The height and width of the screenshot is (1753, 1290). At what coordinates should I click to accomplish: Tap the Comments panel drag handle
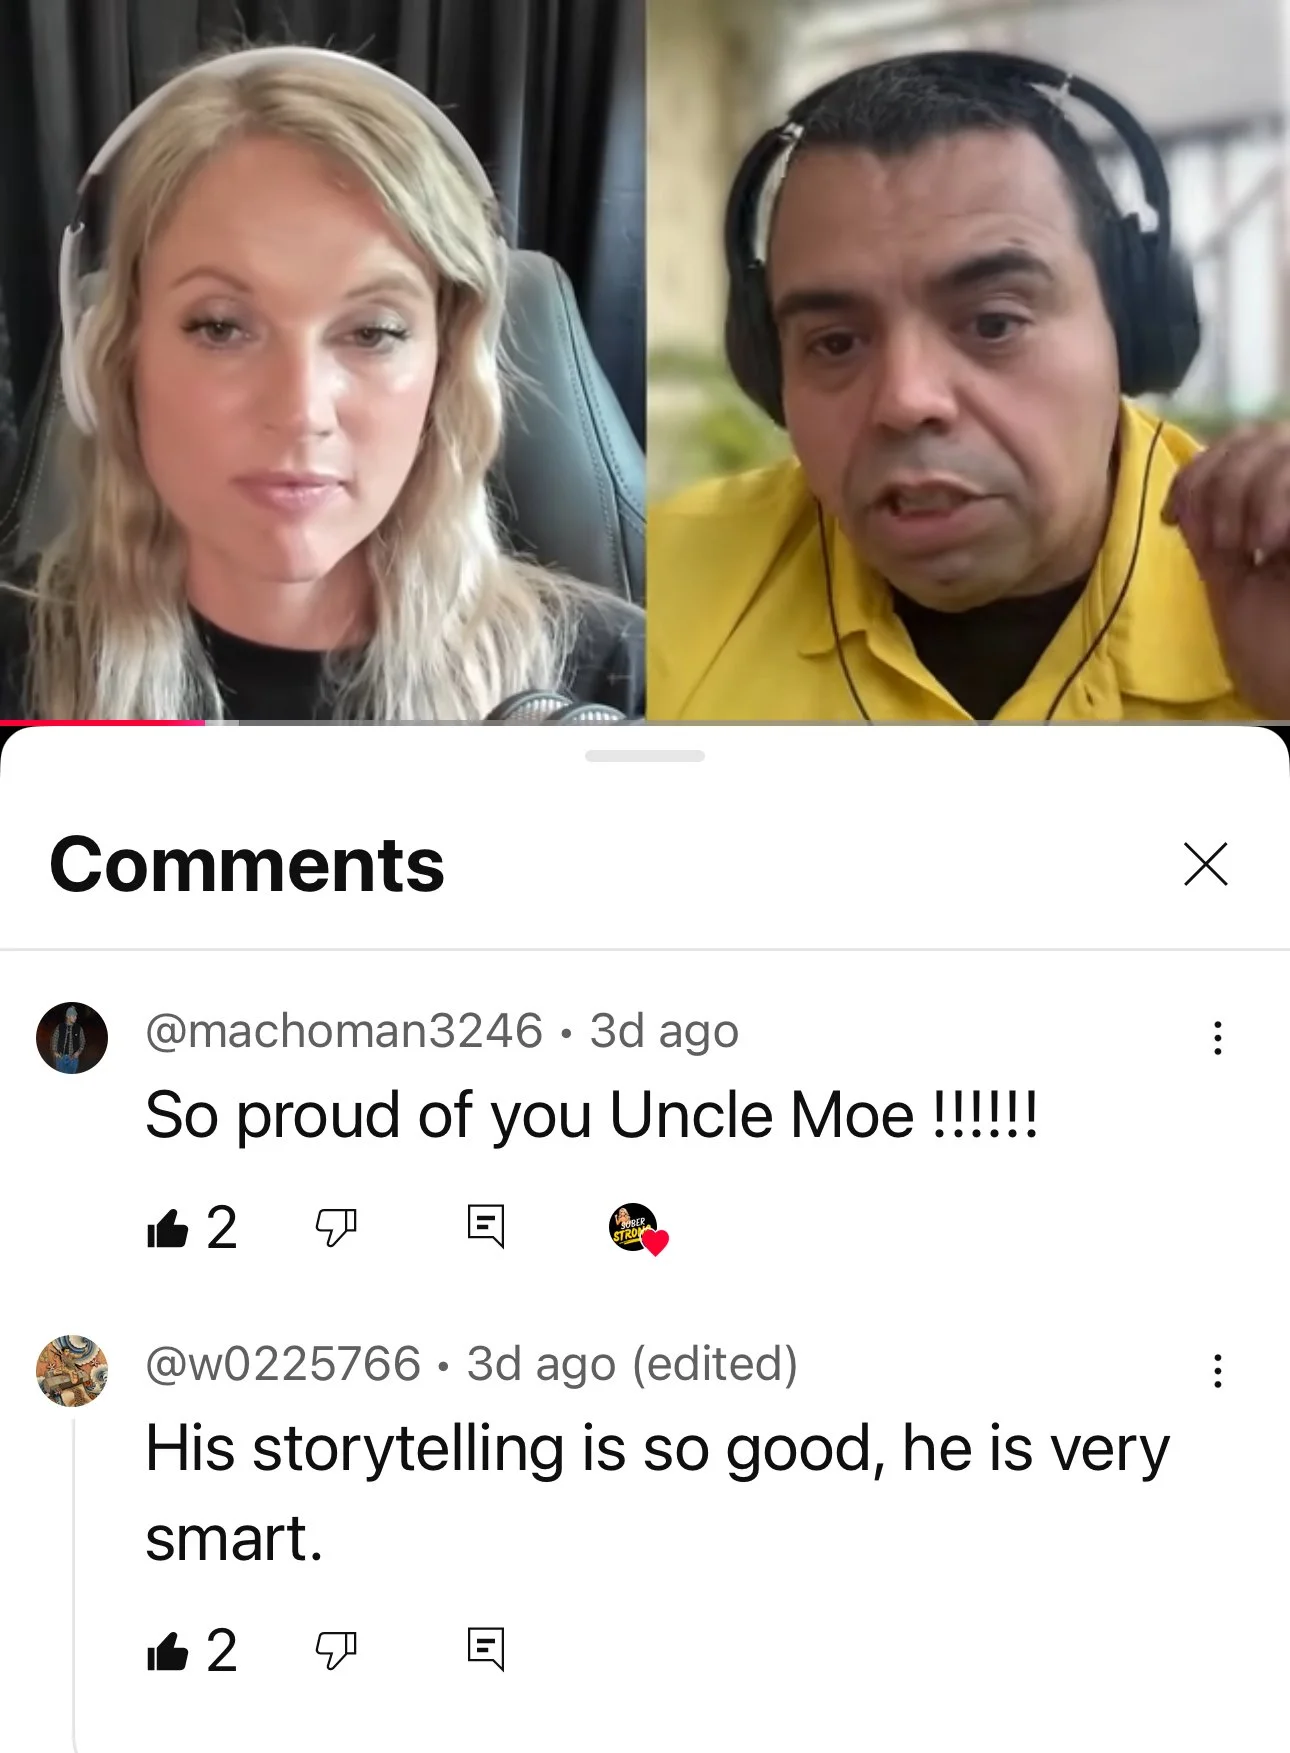click(x=645, y=756)
